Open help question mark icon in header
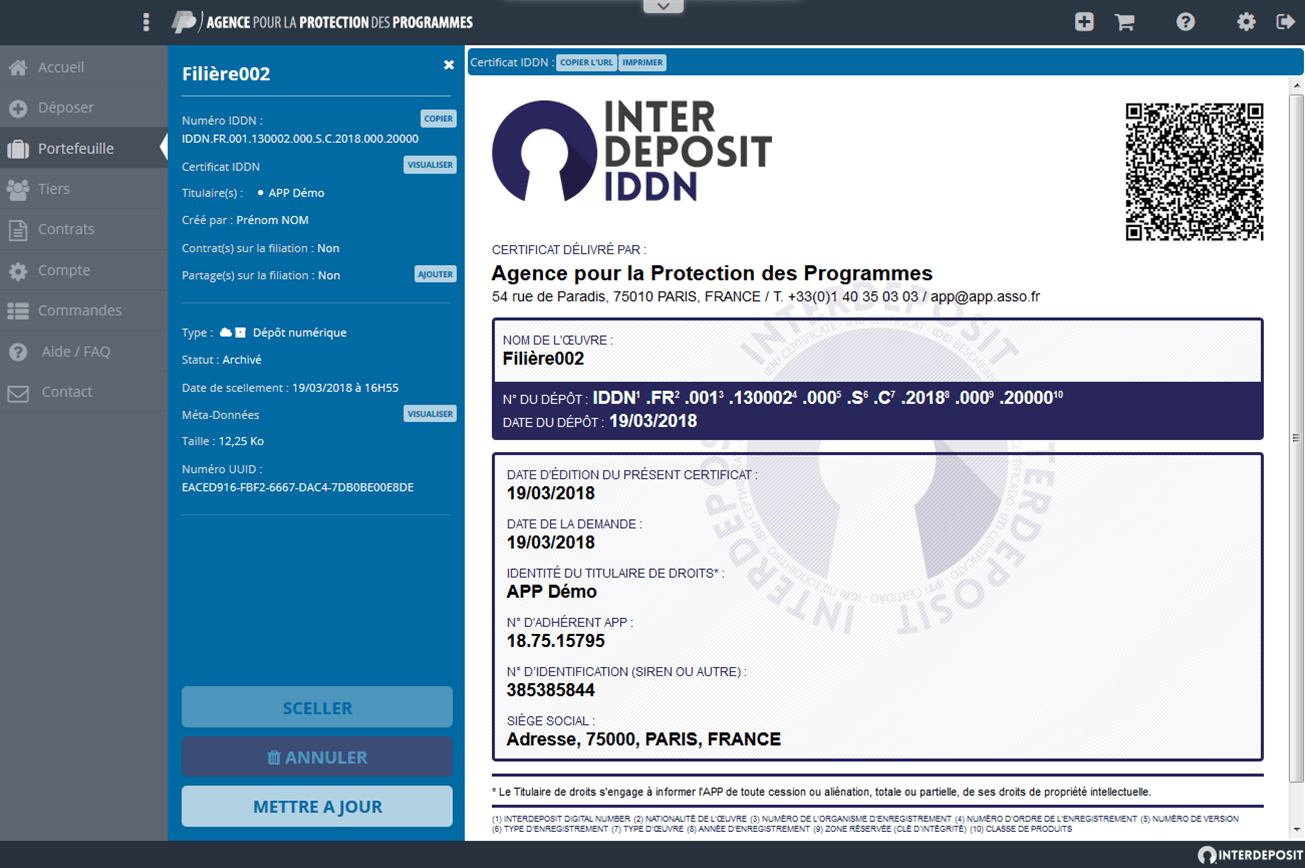Viewport: 1305px width, 868px height. point(1186,22)
